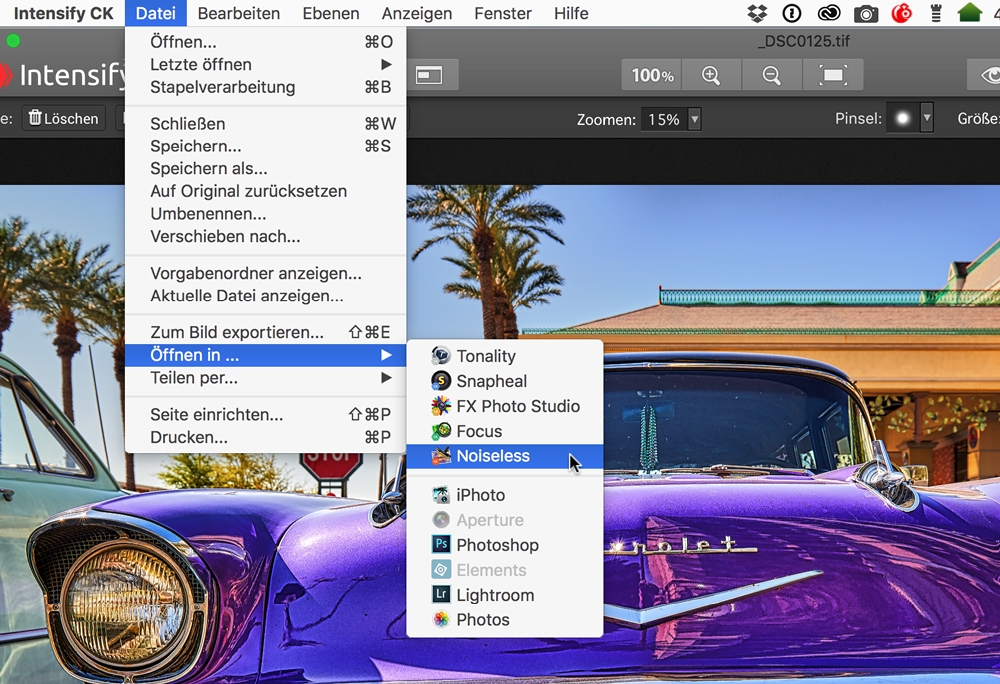Click the Photoshop Ps icon
Screen dimensions: 1000x684
coord(441,544)
